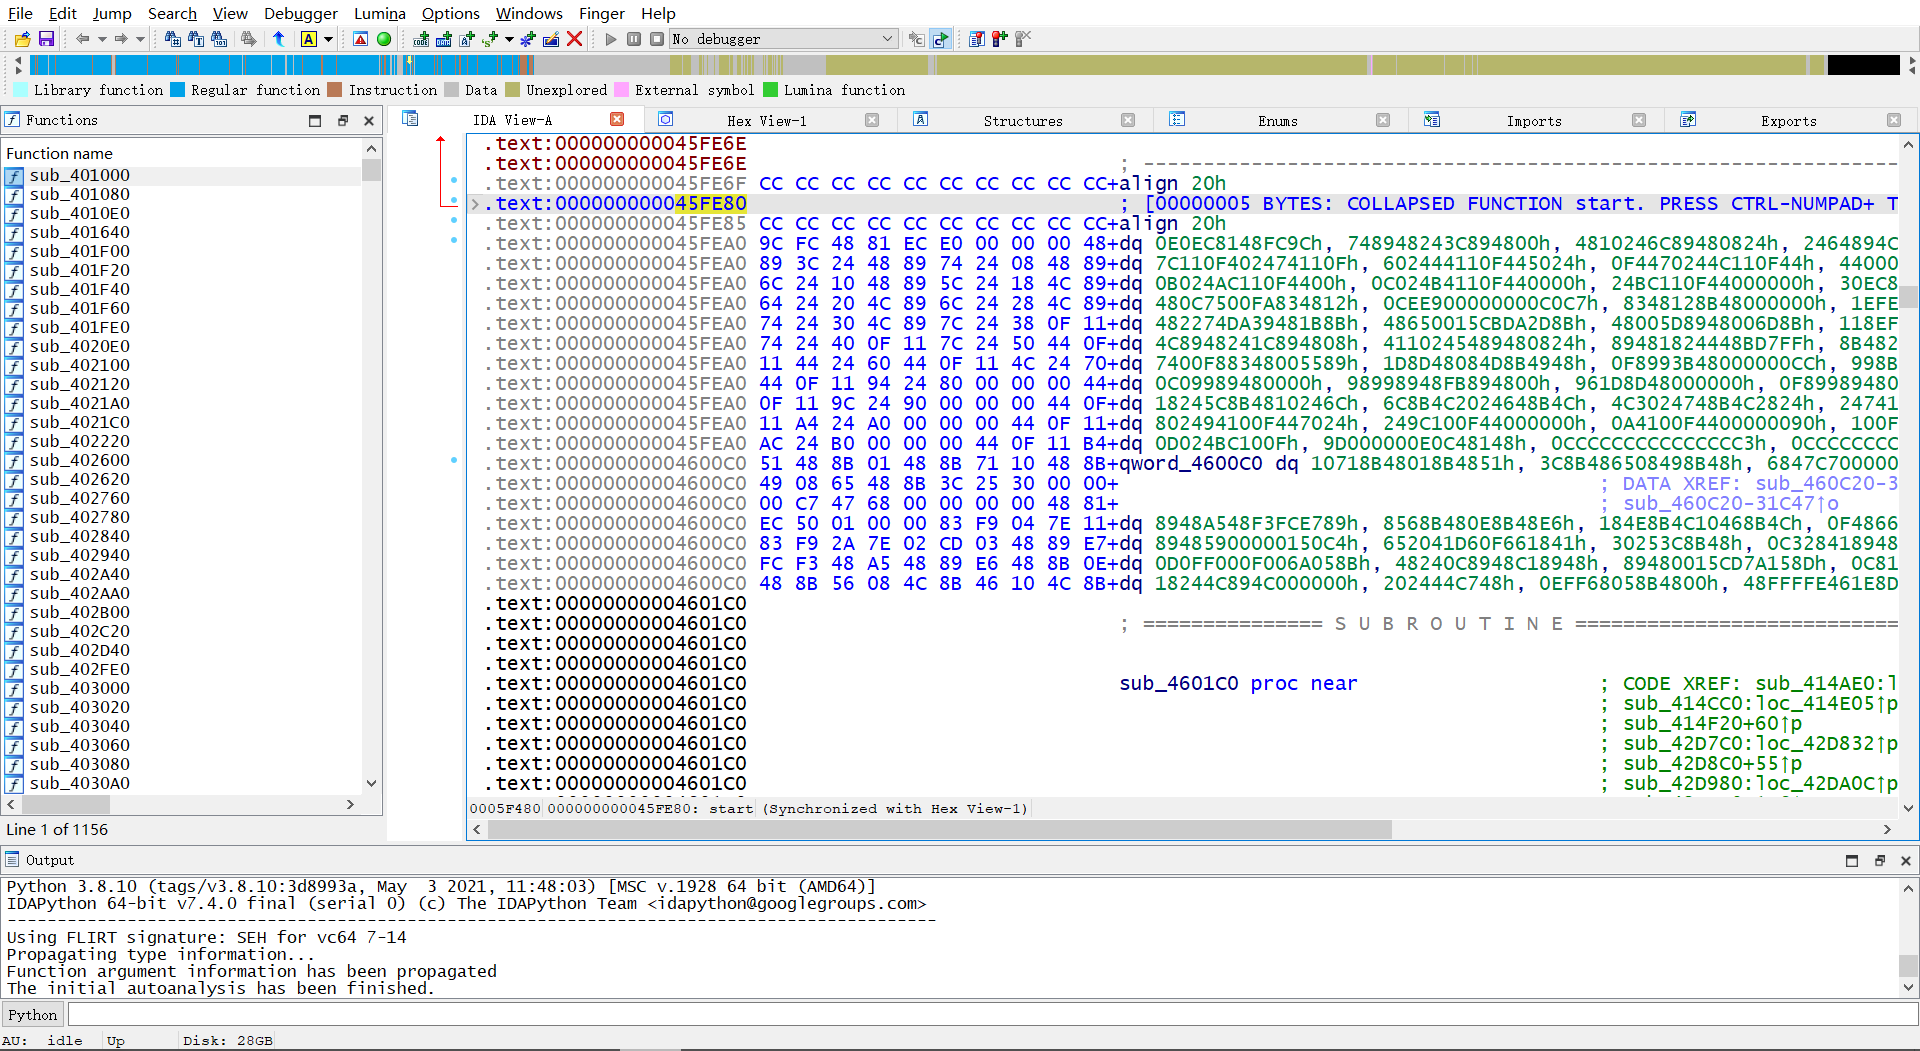Click the red warning triangle icon

click(x=361, y=39)
